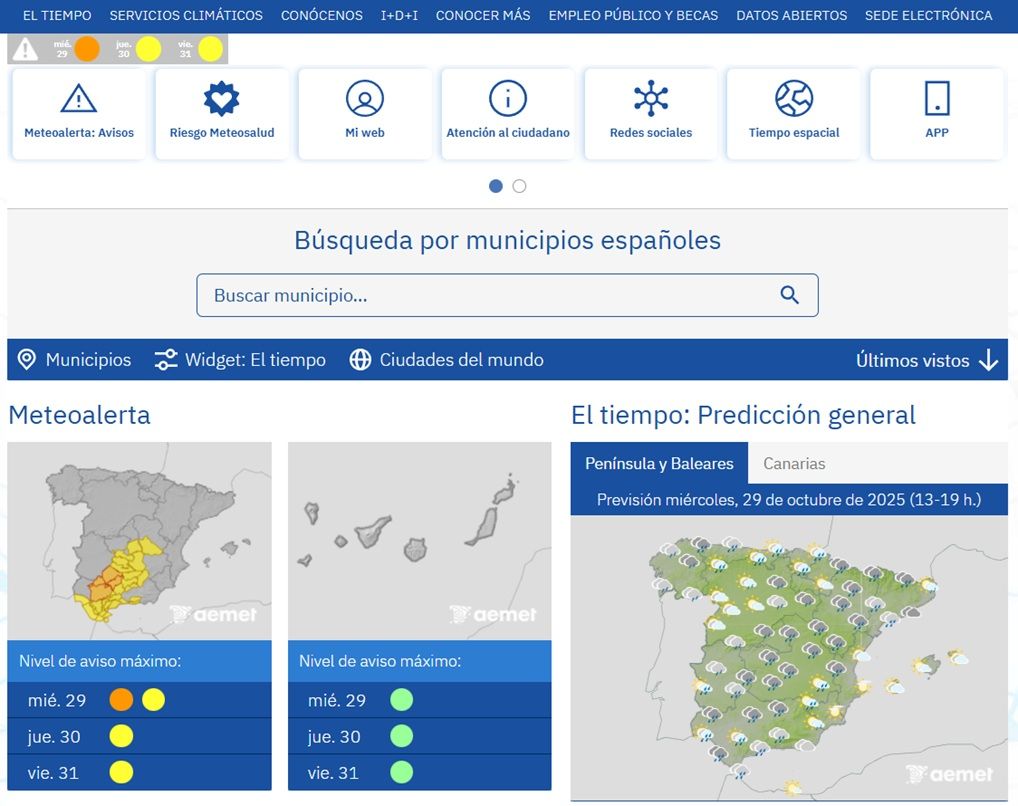Open the Canarias Meteoalerta map thumbnail

[419, 541]
